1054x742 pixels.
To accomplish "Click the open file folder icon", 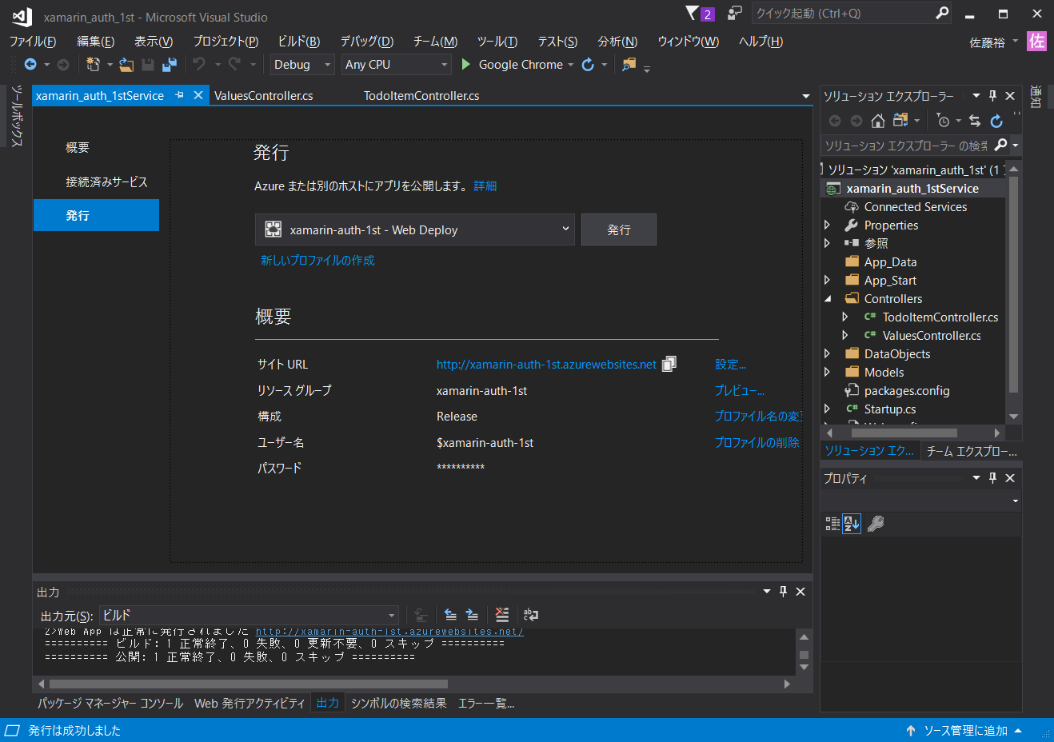I will (126, 65).
